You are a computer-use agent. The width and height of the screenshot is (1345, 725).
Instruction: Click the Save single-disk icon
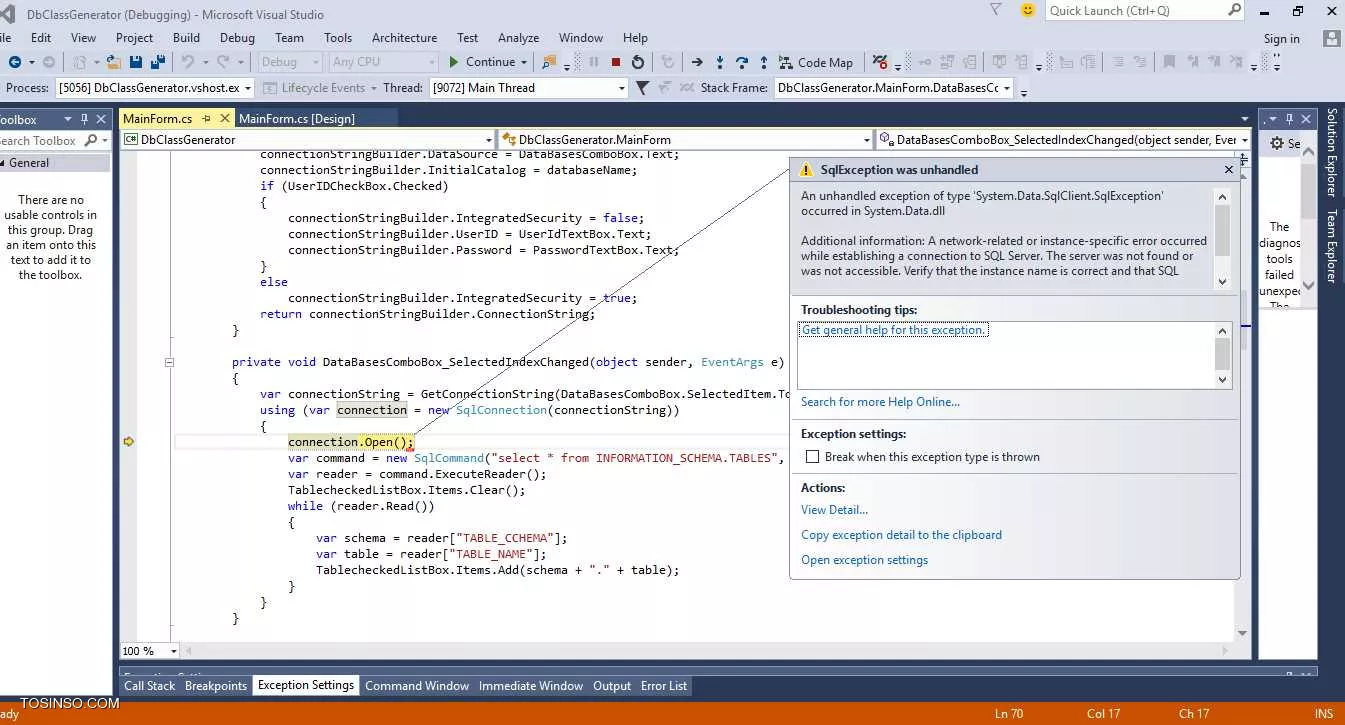[135, 62]
